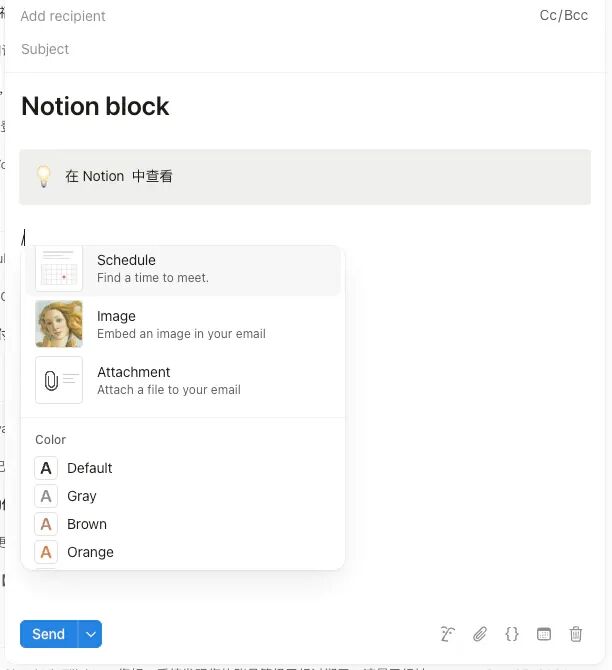Discard draft with the trash icon

(x=576, y=634)
